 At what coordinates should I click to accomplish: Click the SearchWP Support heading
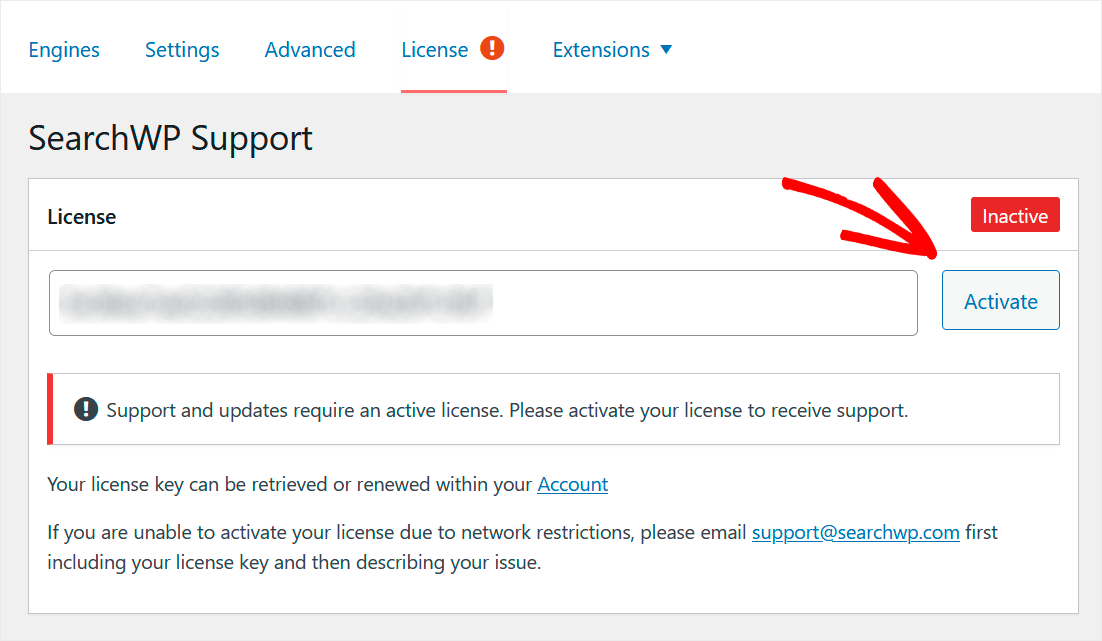170,138
